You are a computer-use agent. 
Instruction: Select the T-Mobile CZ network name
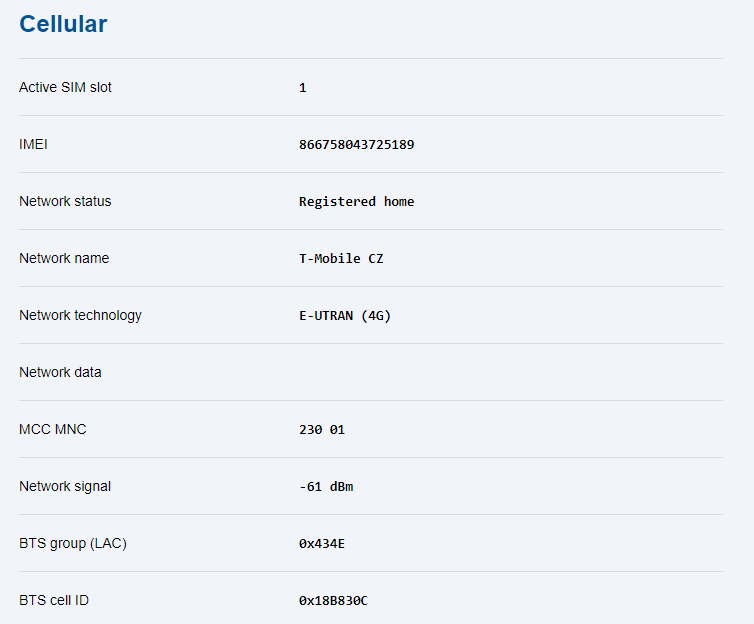point(341,259)
